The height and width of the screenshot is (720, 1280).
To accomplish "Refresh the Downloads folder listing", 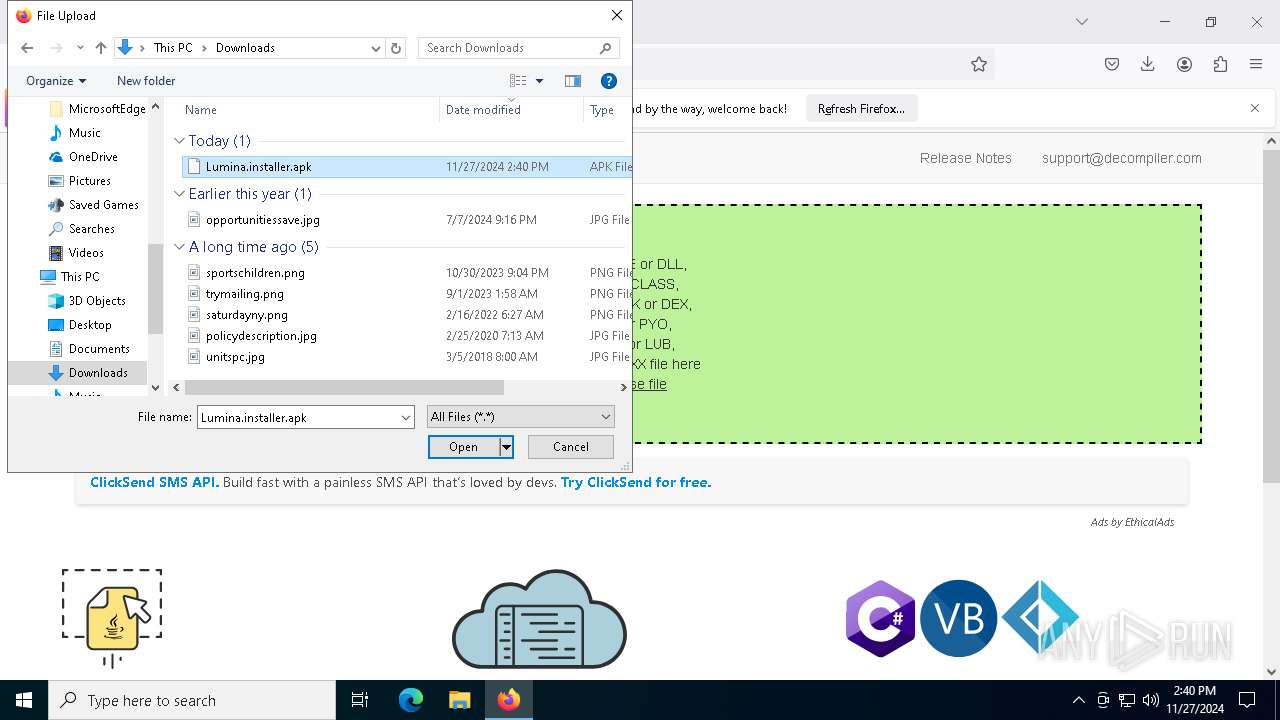I will point(396,48).
